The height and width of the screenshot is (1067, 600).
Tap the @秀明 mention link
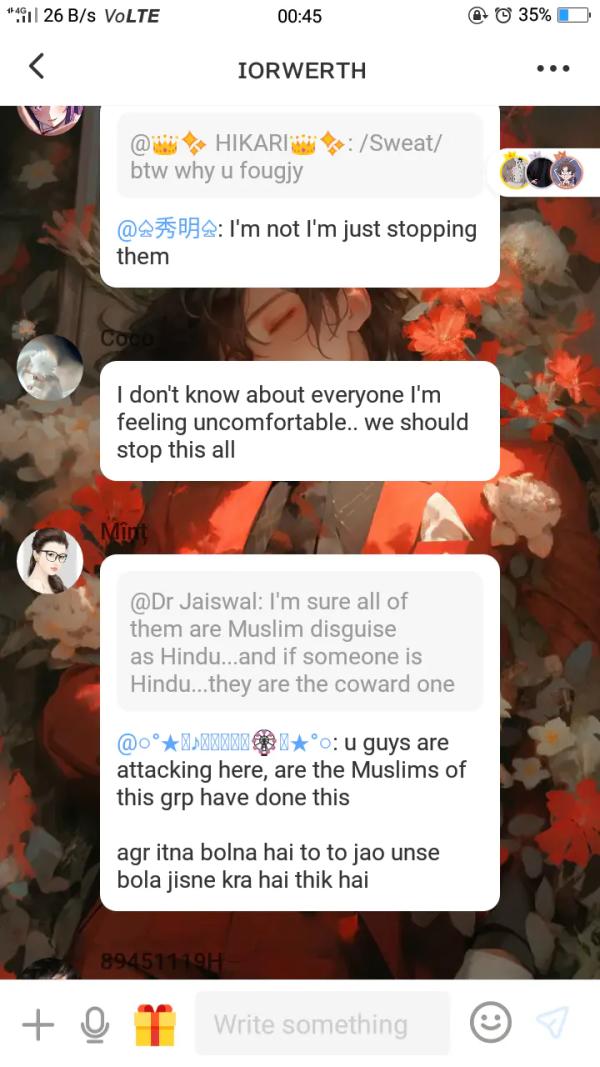(167, 230)
